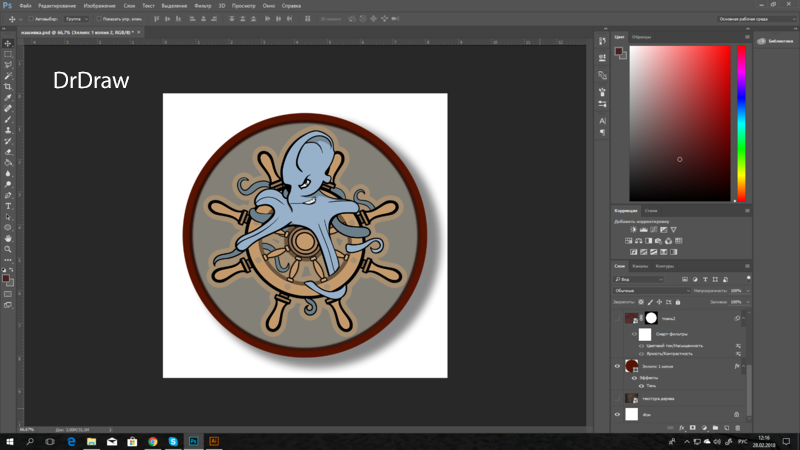
Task: Select the Brush tool
Action: 8,119
